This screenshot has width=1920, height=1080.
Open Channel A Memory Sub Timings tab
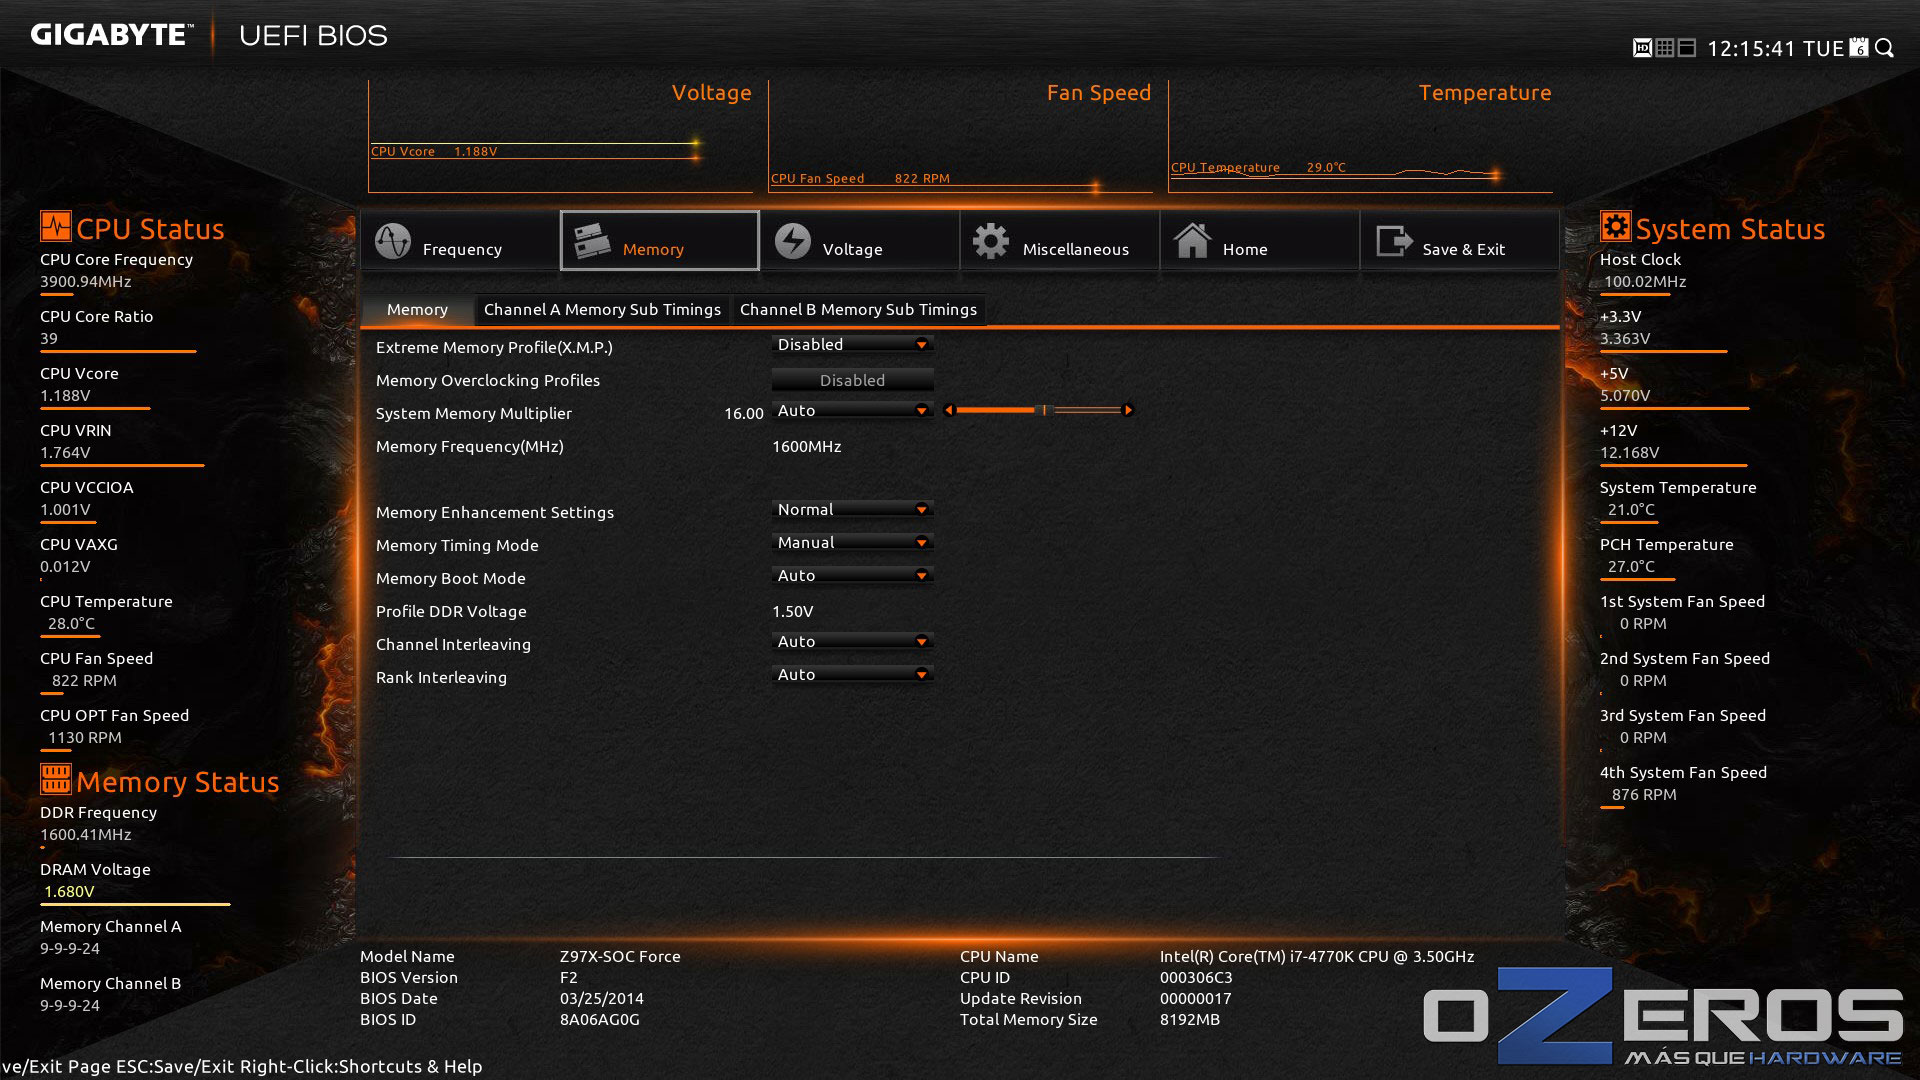tap(602, 310)
